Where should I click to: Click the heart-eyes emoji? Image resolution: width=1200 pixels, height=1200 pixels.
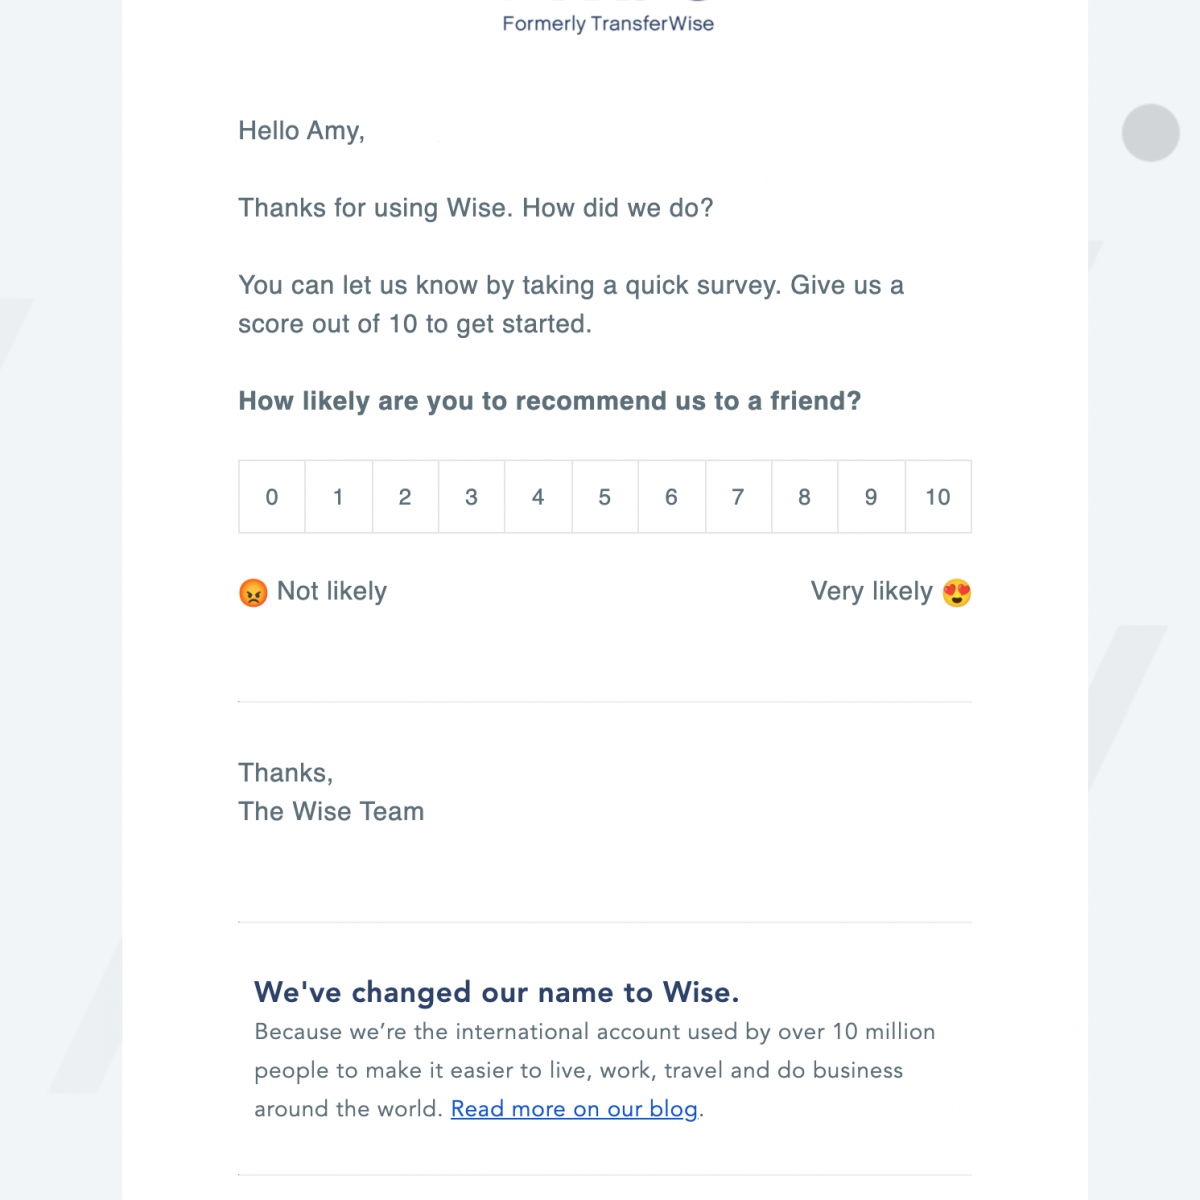click(957, 593)
